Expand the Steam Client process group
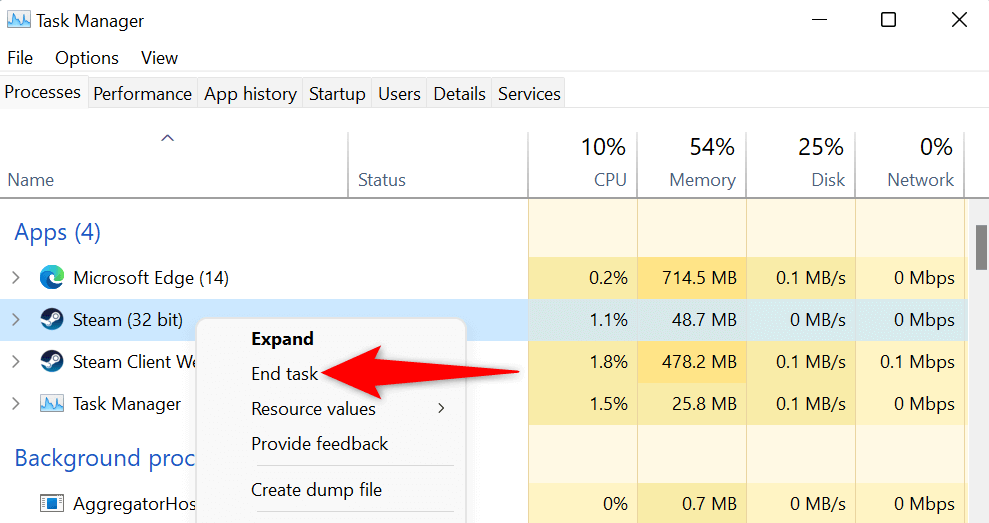Viewport: 989px width, 523px height. (15, 361)
